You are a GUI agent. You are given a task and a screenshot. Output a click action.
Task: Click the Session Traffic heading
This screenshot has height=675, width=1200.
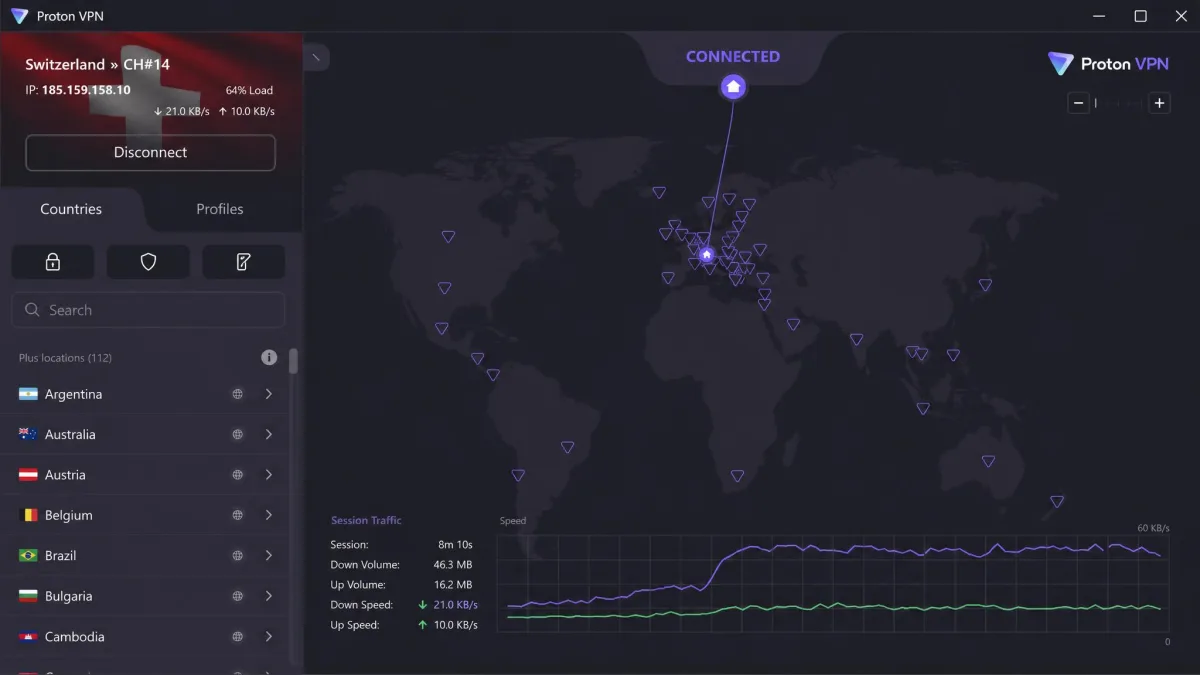pyautogui.click(x=366, y=520)
